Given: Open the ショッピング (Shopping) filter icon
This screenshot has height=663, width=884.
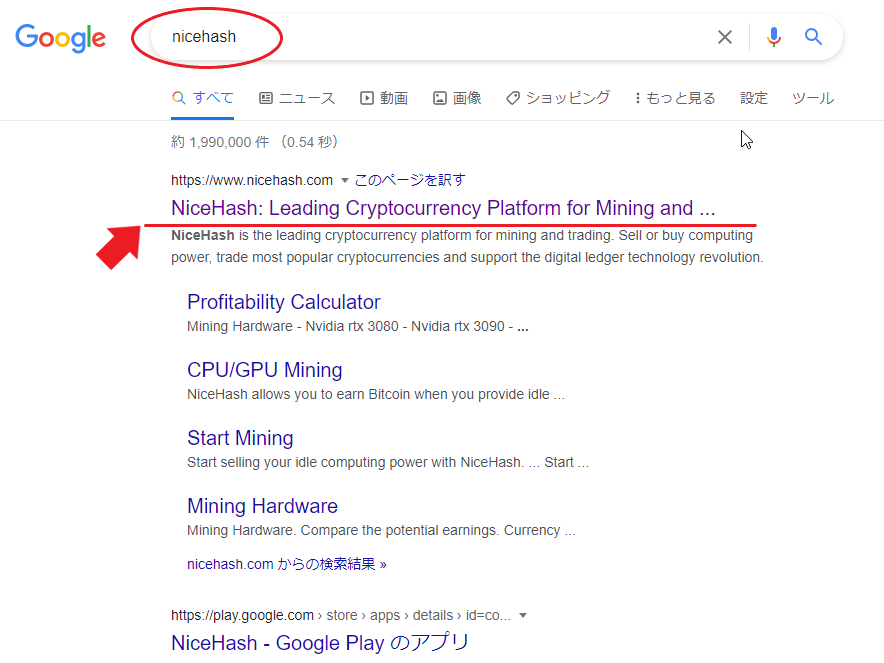Looking at the screenshot, I should pos(513,97).
